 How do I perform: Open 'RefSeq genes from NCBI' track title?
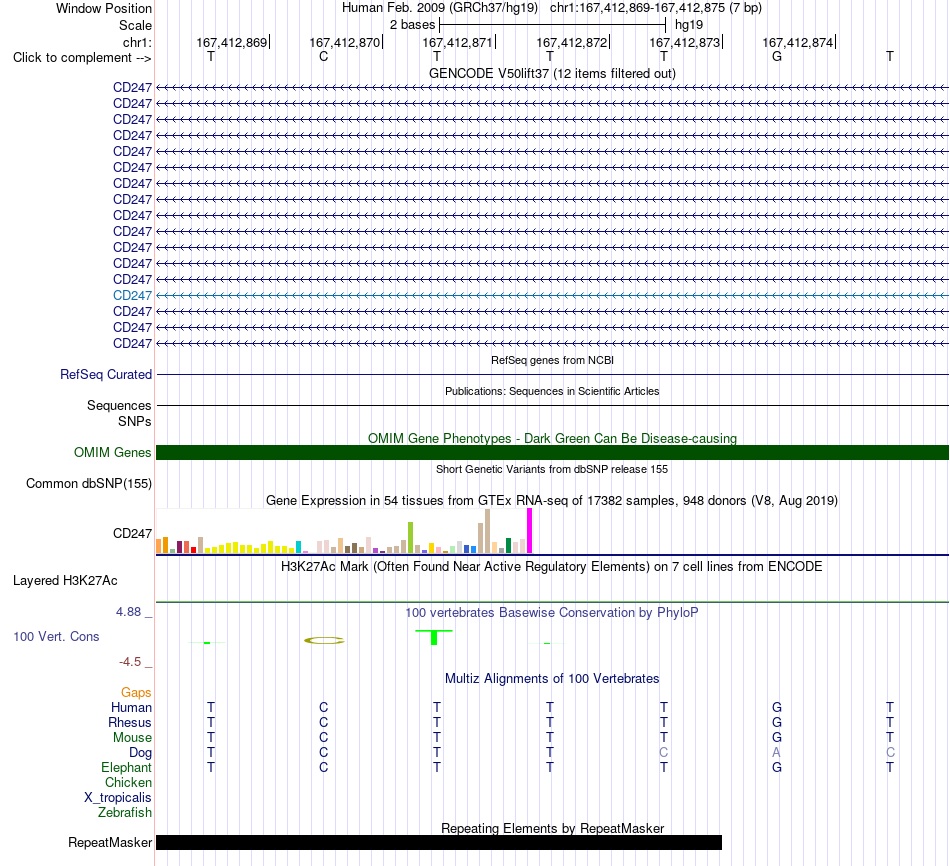pos(552,360)
